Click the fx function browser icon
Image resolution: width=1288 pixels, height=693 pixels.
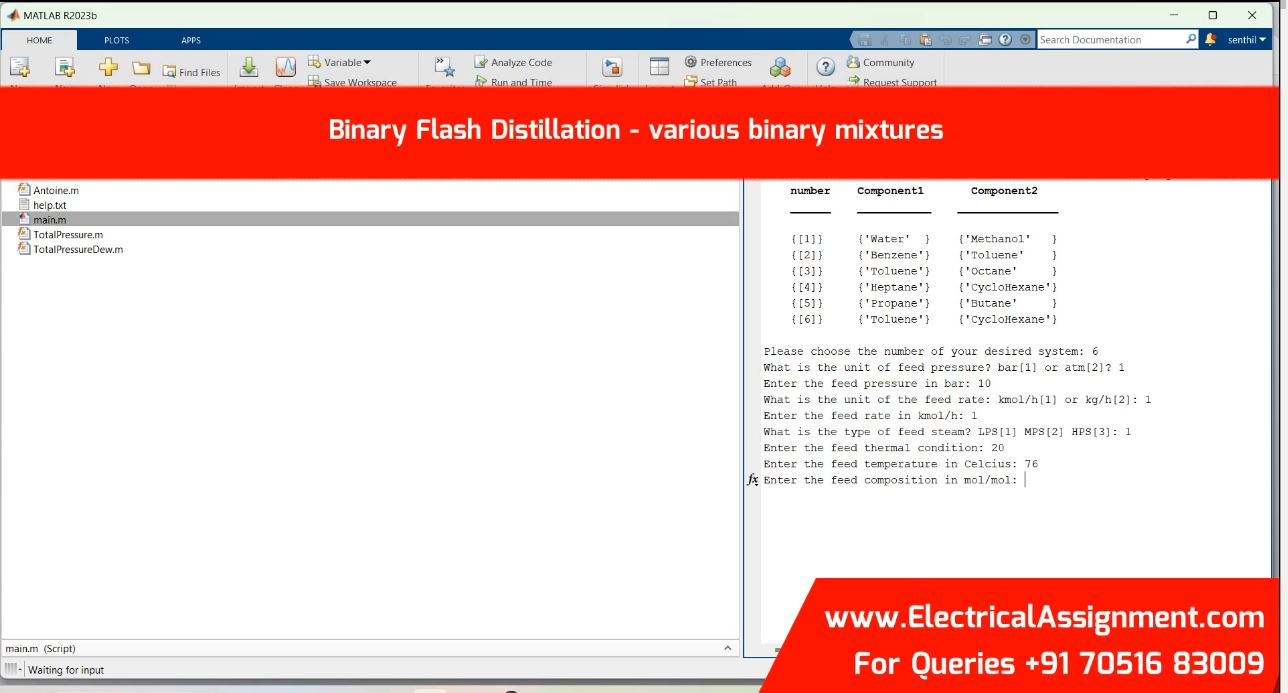753,480
